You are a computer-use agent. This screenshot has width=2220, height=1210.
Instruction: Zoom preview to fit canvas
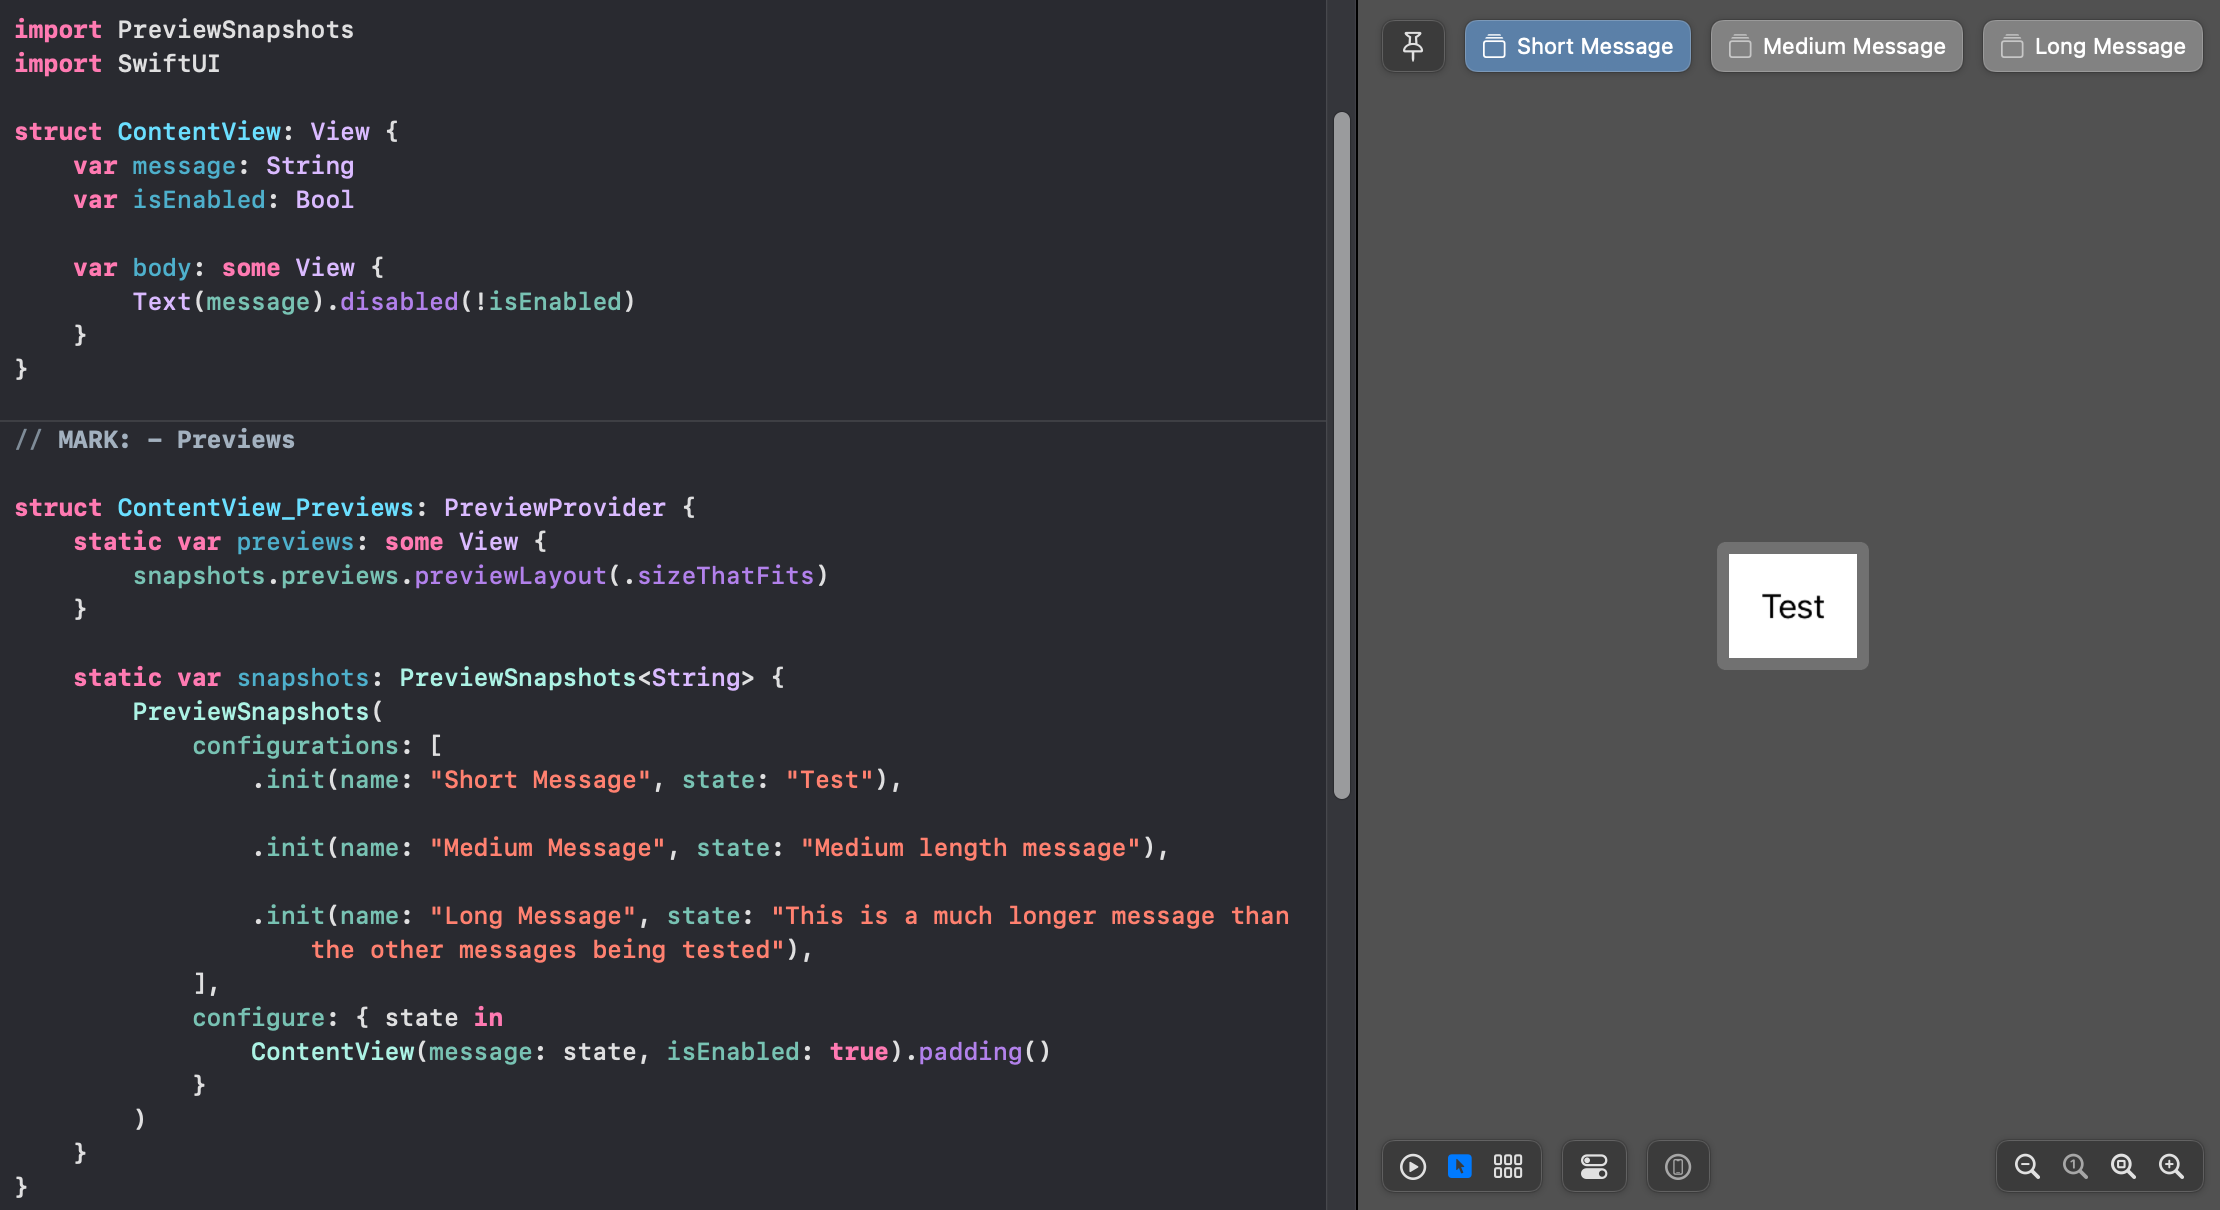tap(2123, 1166)
